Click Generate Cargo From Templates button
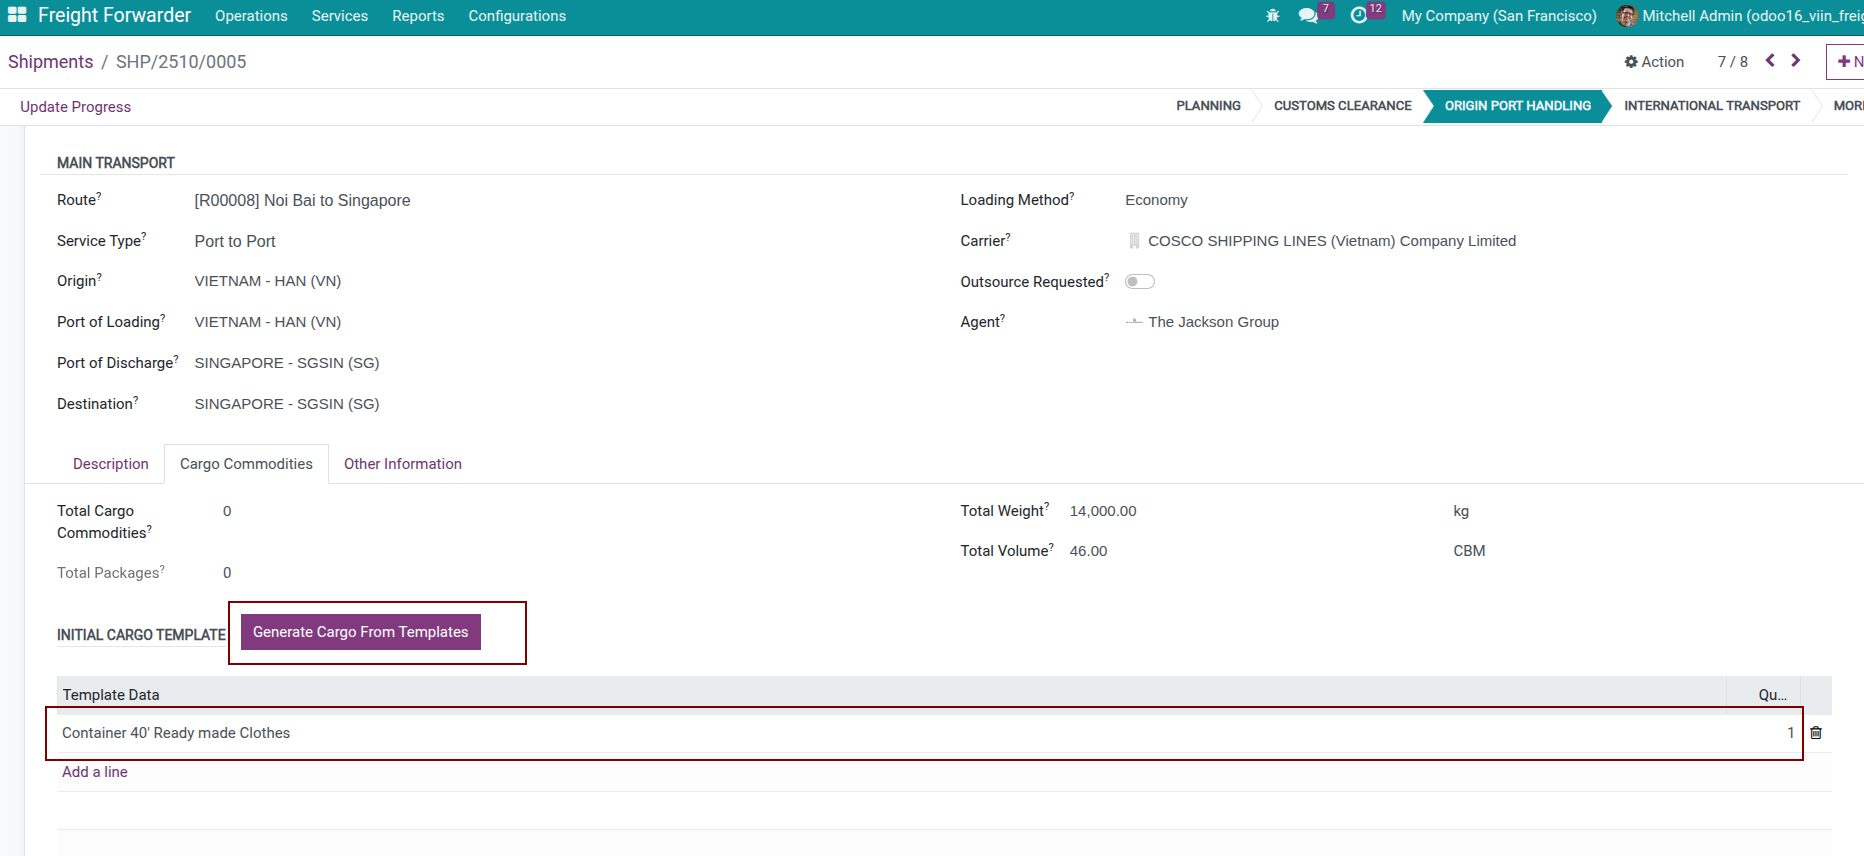The image size is (1864, 856). coord(360,632)
